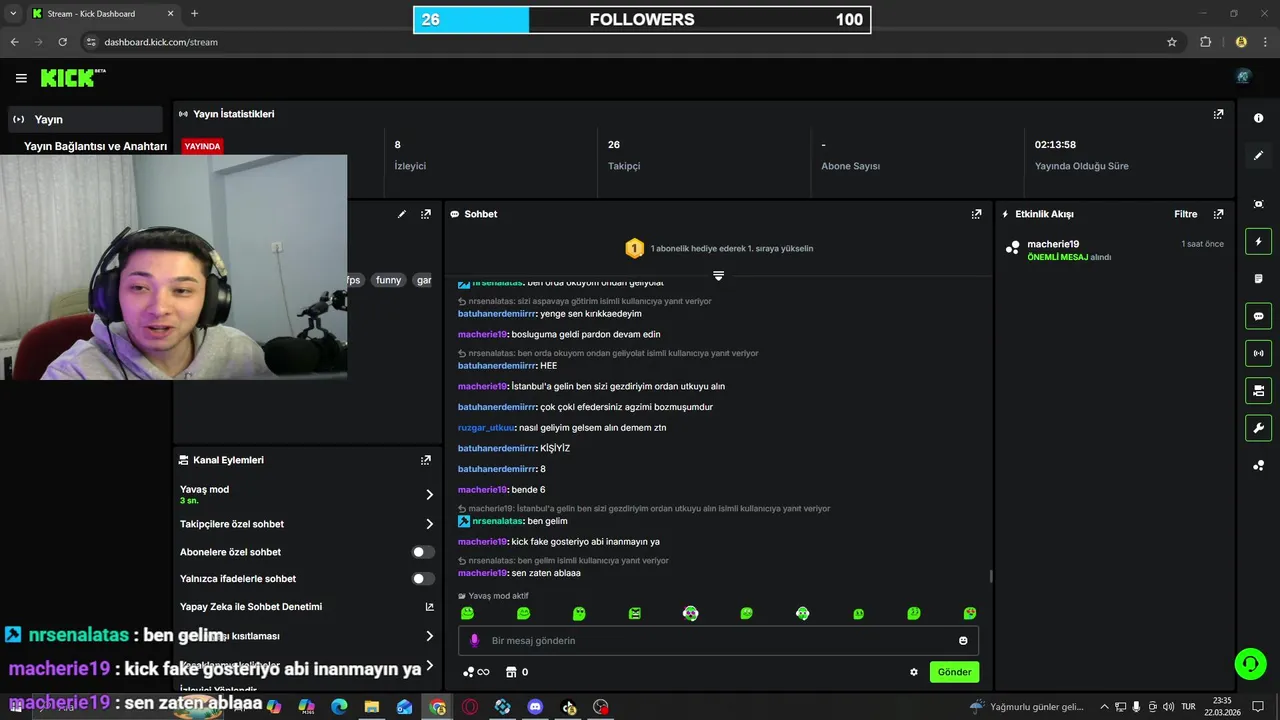Image resolution: width=1280 pixels, height=720 pixels.
Task: Show hidden system tray icons
Action: [x=1104, y=707]
